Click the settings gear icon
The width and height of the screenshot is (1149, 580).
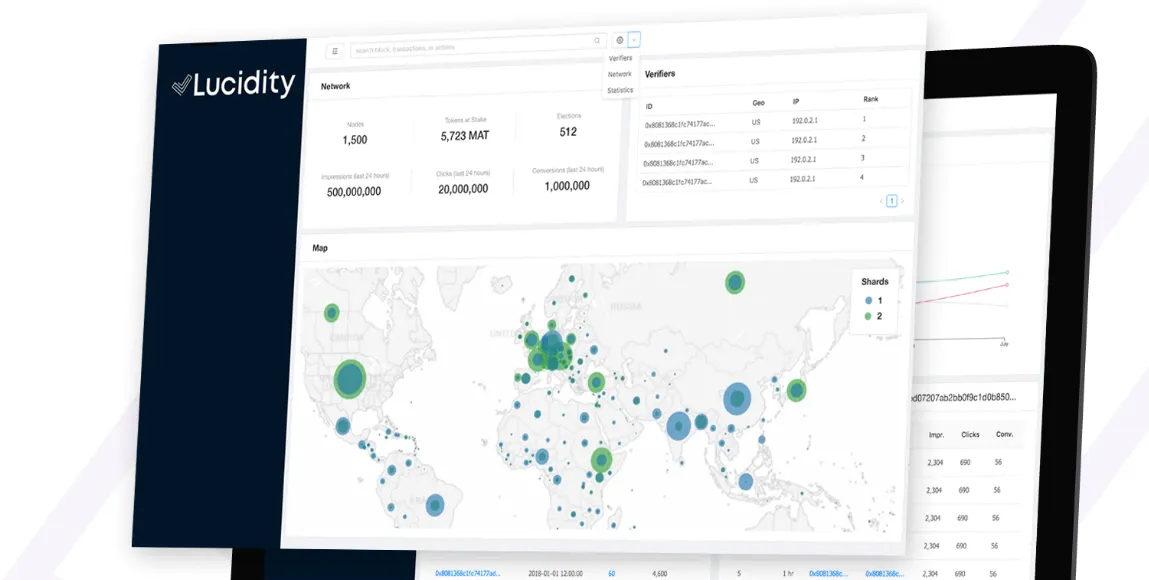pos(620,40)
